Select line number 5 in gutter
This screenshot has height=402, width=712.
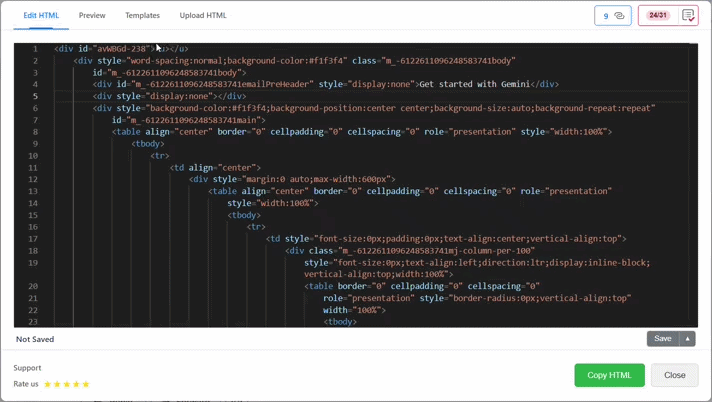click(x=35, y=96)
